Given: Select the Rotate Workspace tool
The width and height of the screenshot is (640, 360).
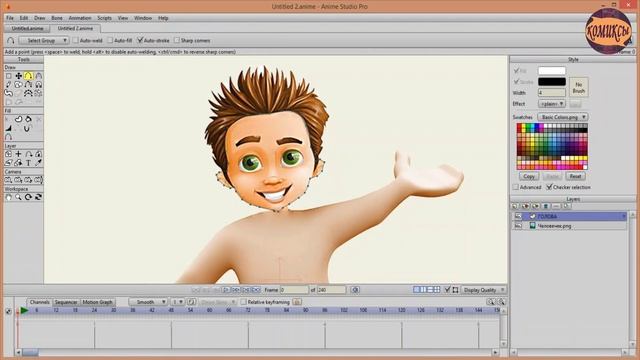Looking at the screenshot, I should (x=28, y=197).
